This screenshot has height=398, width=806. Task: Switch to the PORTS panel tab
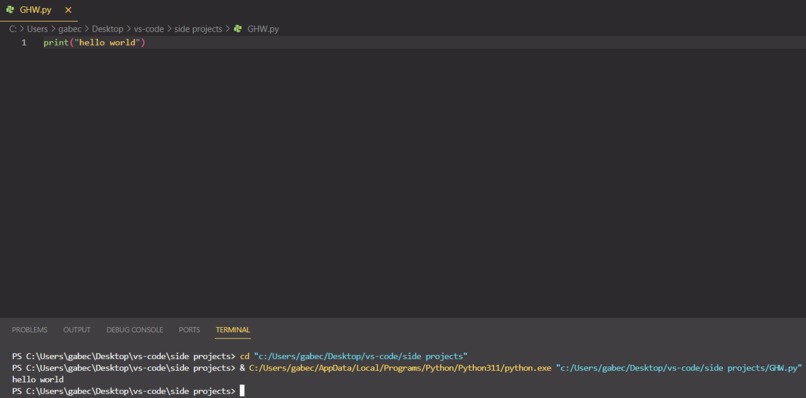pos(189,330)
